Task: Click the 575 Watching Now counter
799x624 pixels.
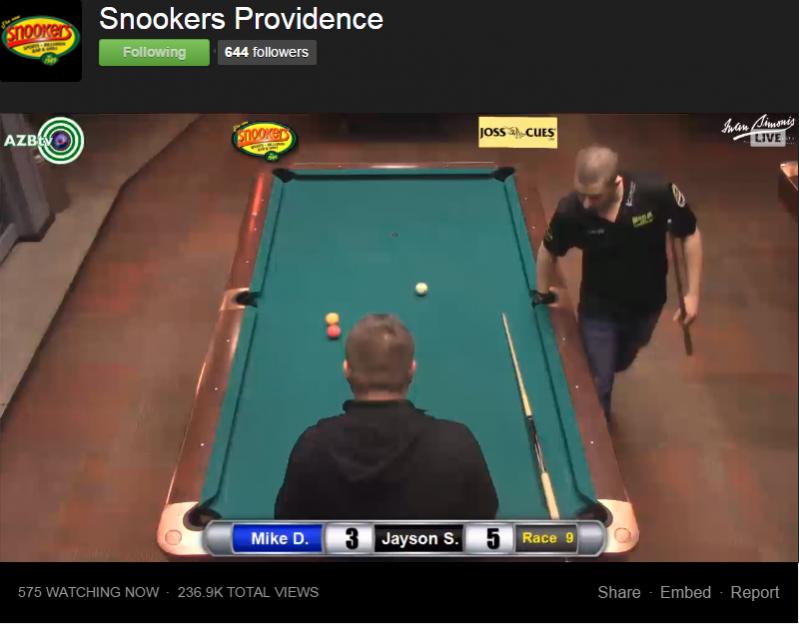Action: tap(88, 592)
